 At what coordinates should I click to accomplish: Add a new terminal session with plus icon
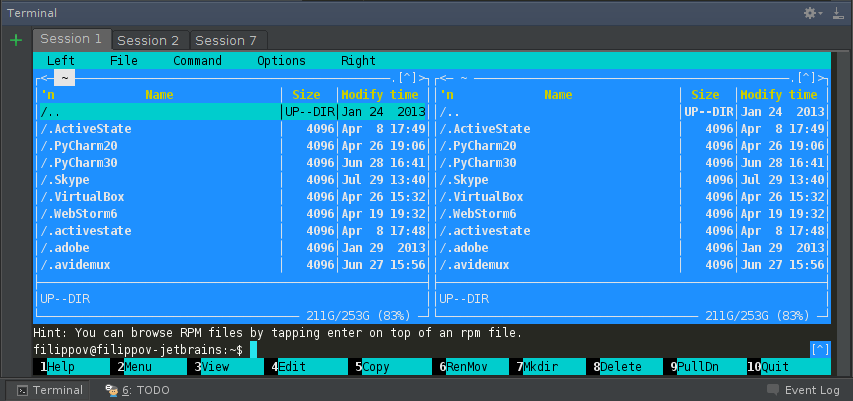point(16,40)
